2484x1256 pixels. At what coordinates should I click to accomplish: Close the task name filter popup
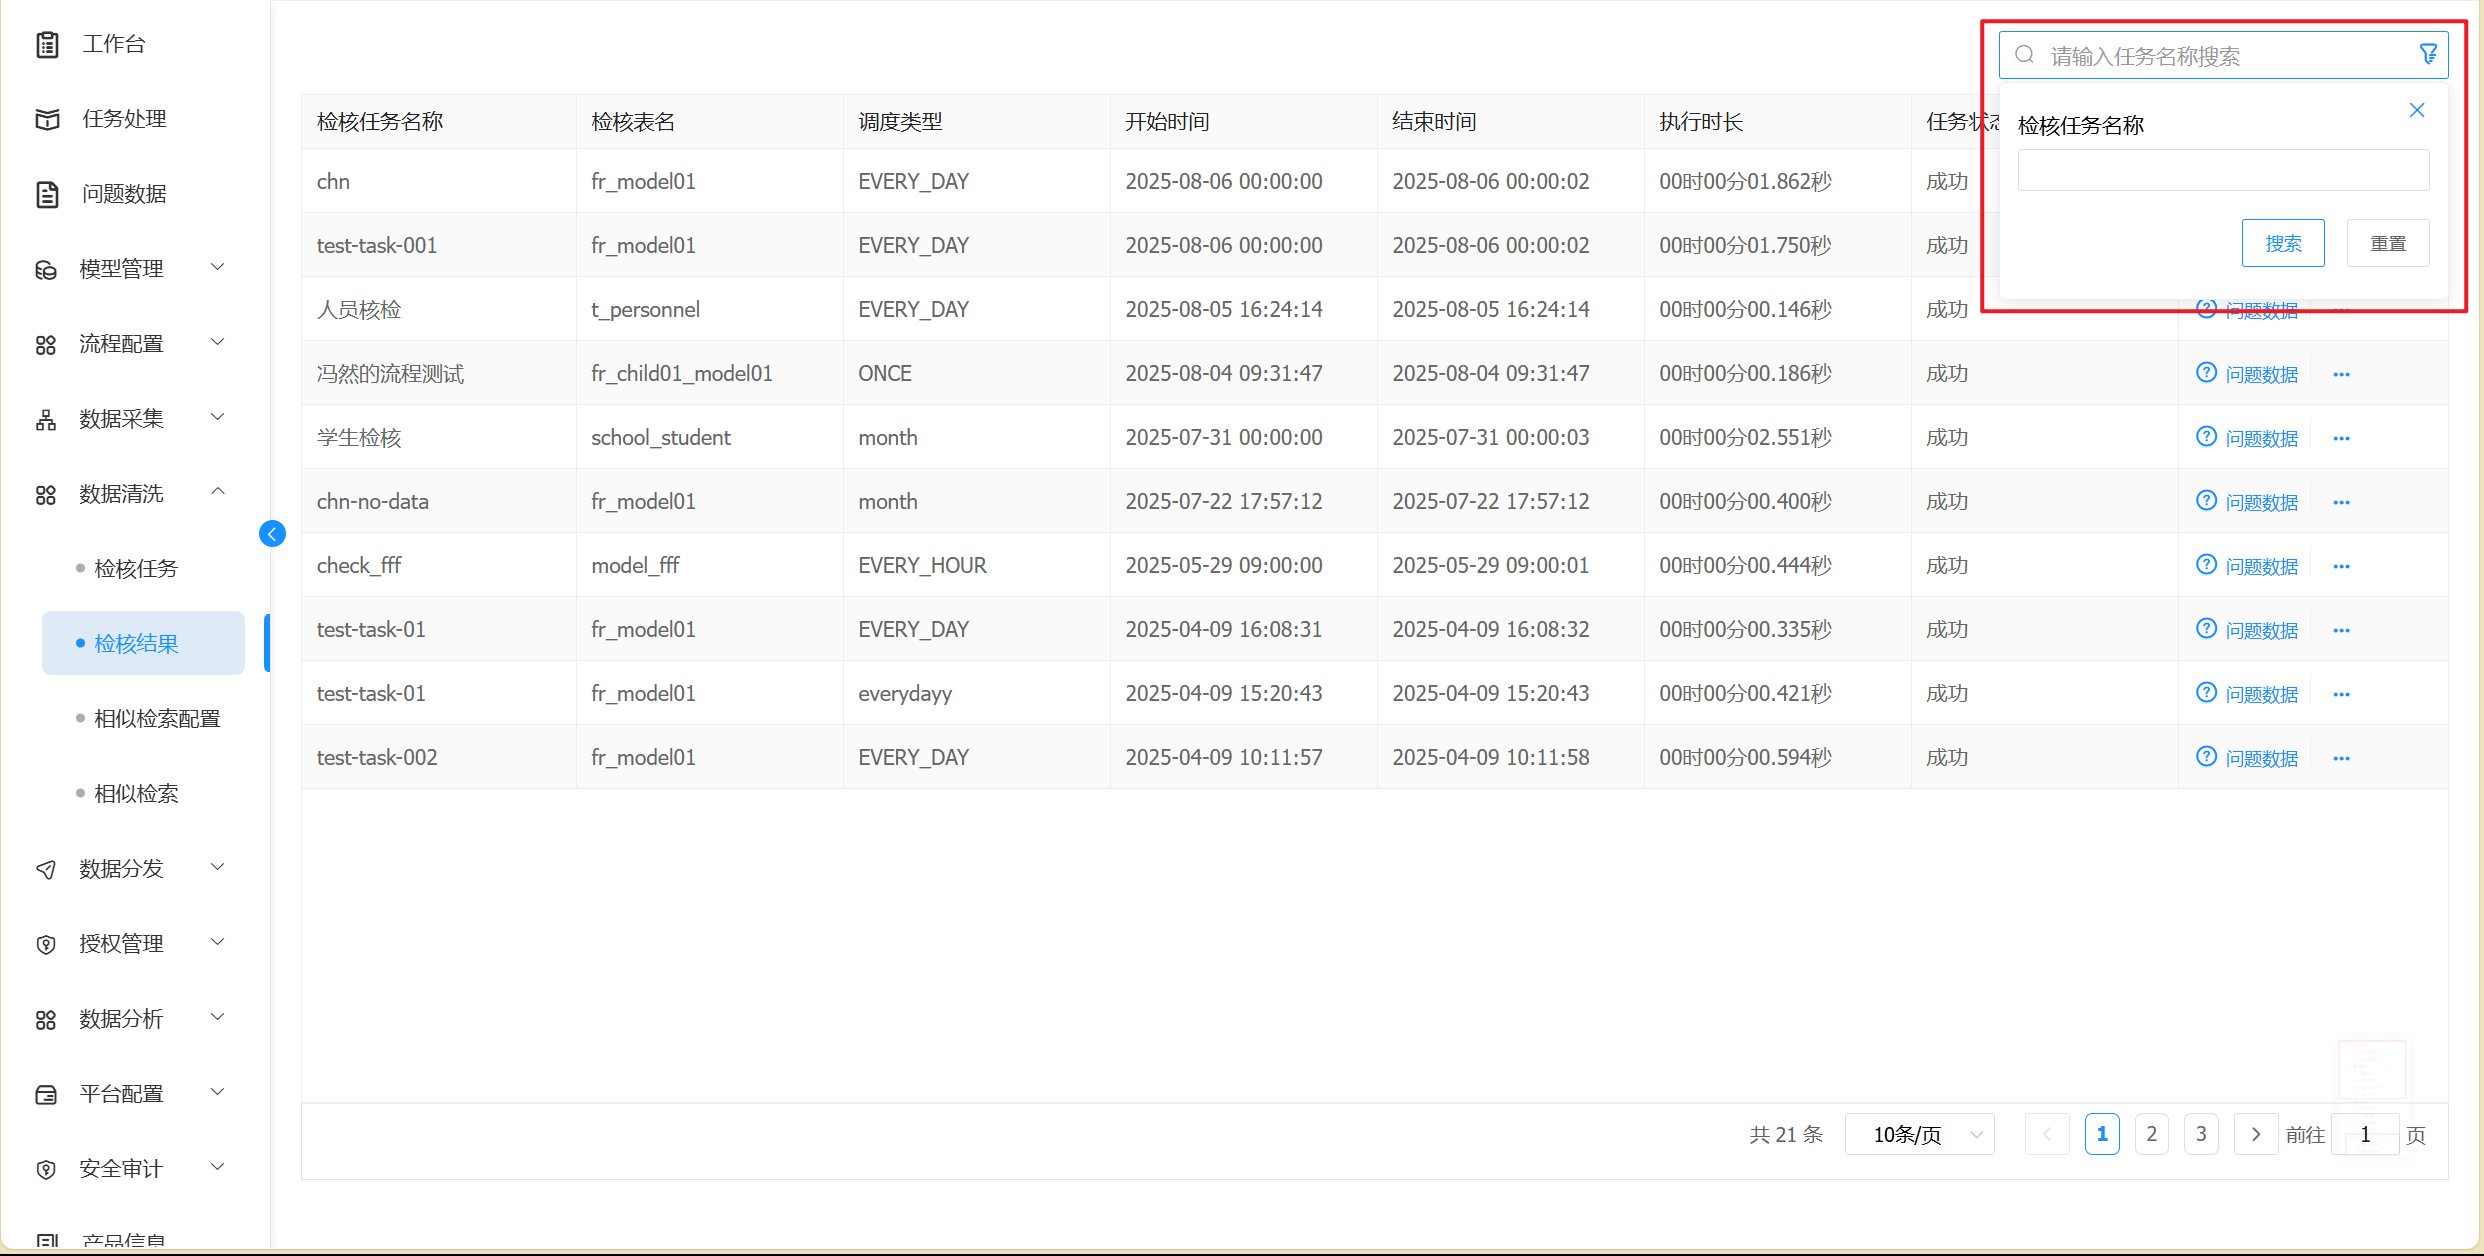[2417, 110]
